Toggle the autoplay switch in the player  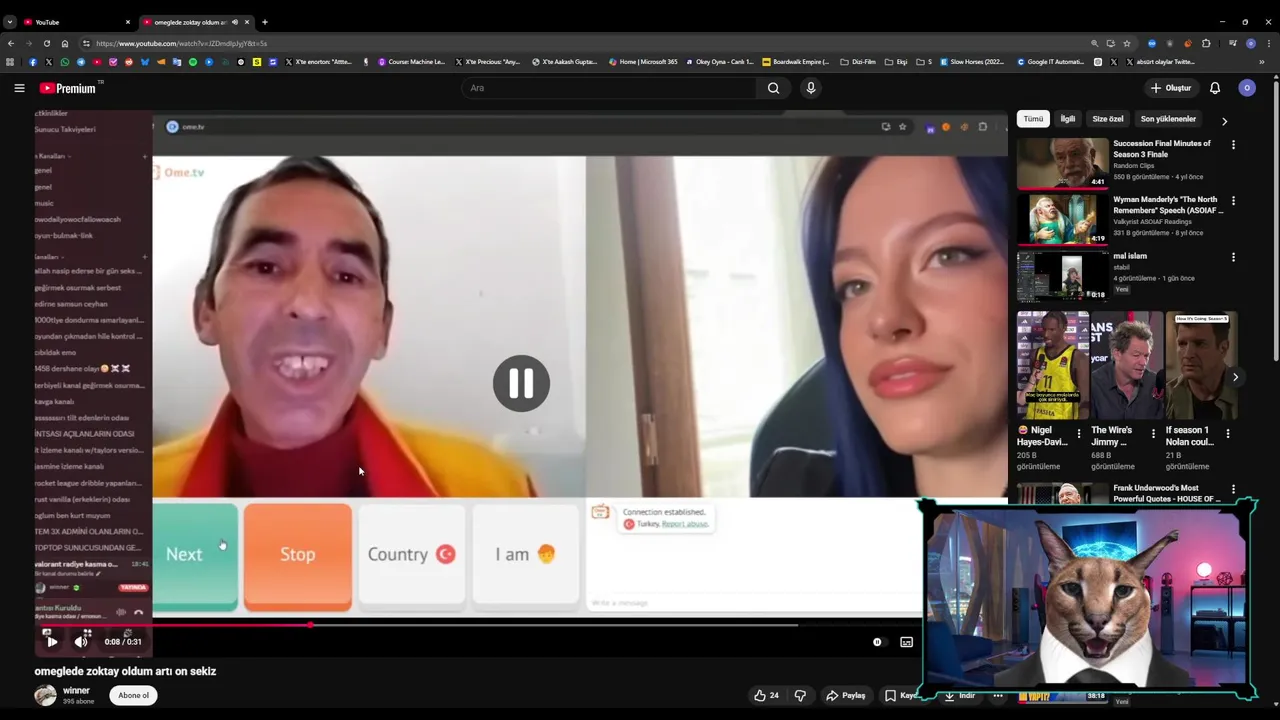pos(877,642)
